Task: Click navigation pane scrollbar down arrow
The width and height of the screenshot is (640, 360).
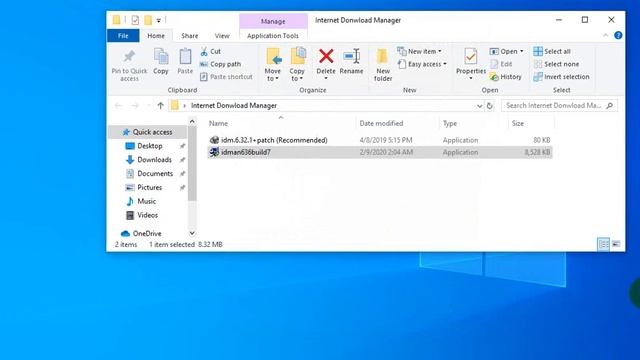Action: coord(192,233)
